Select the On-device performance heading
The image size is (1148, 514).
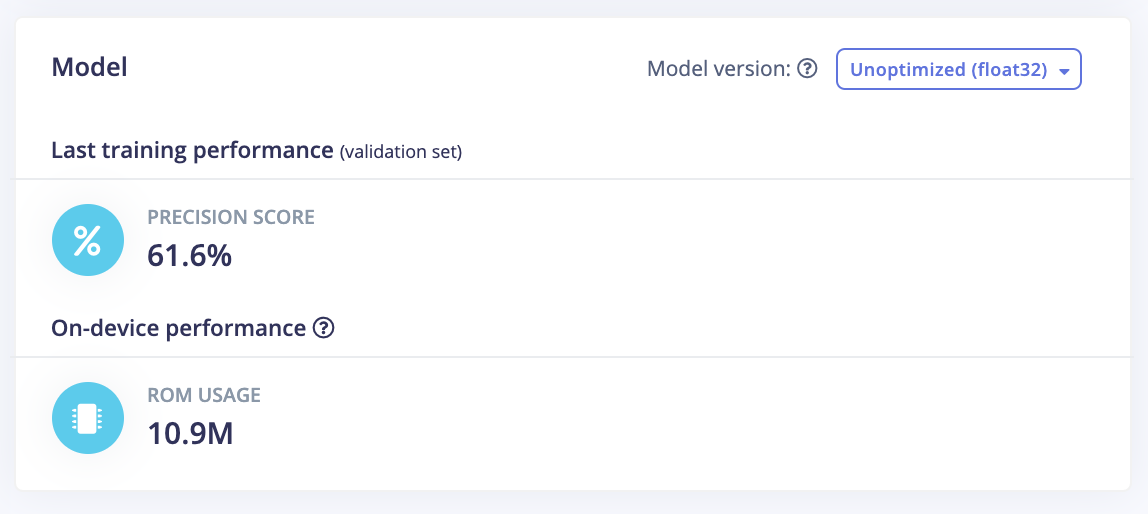pos(178,328)
